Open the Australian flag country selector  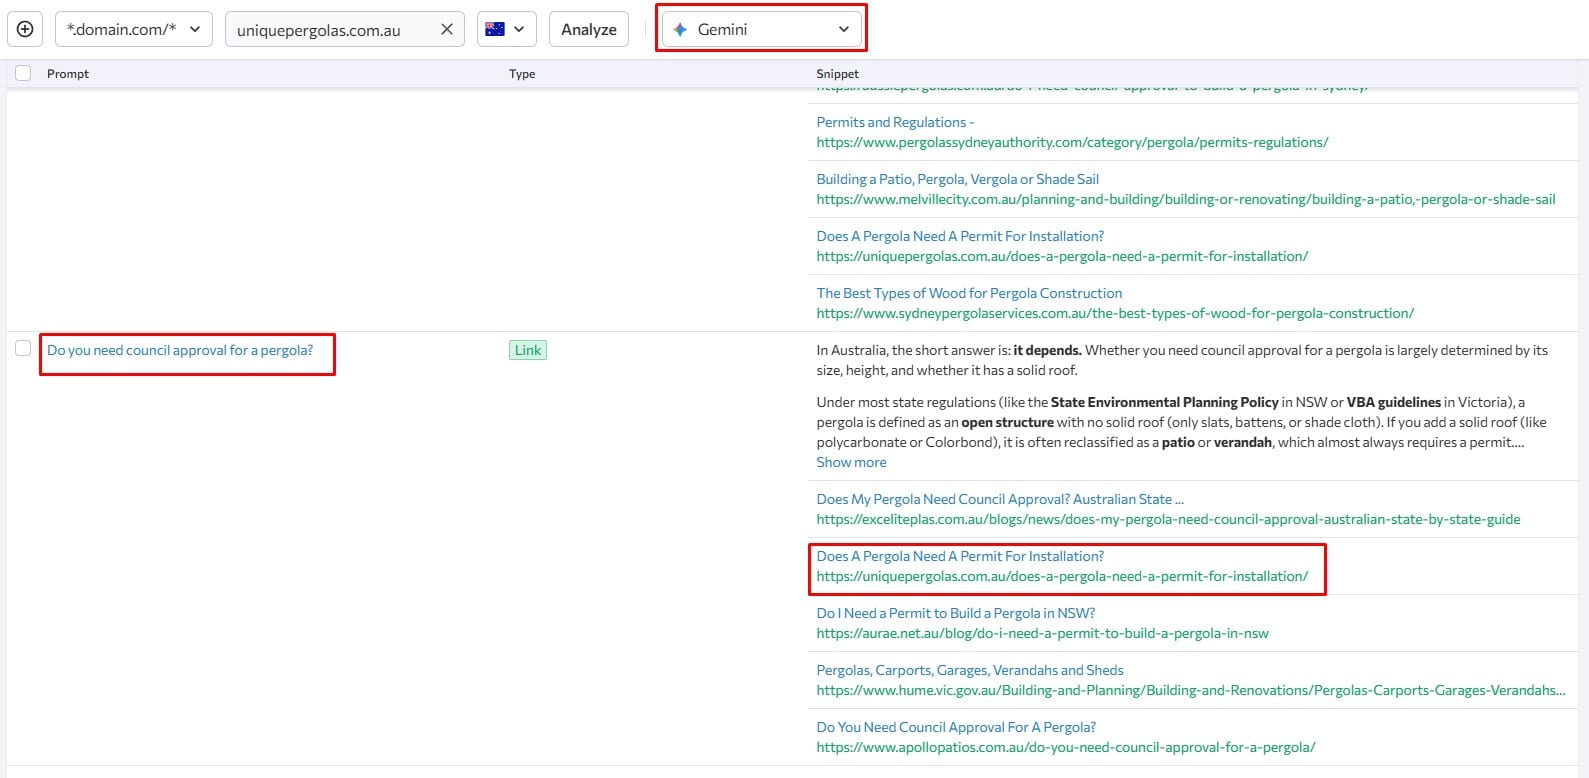[506, 29]
